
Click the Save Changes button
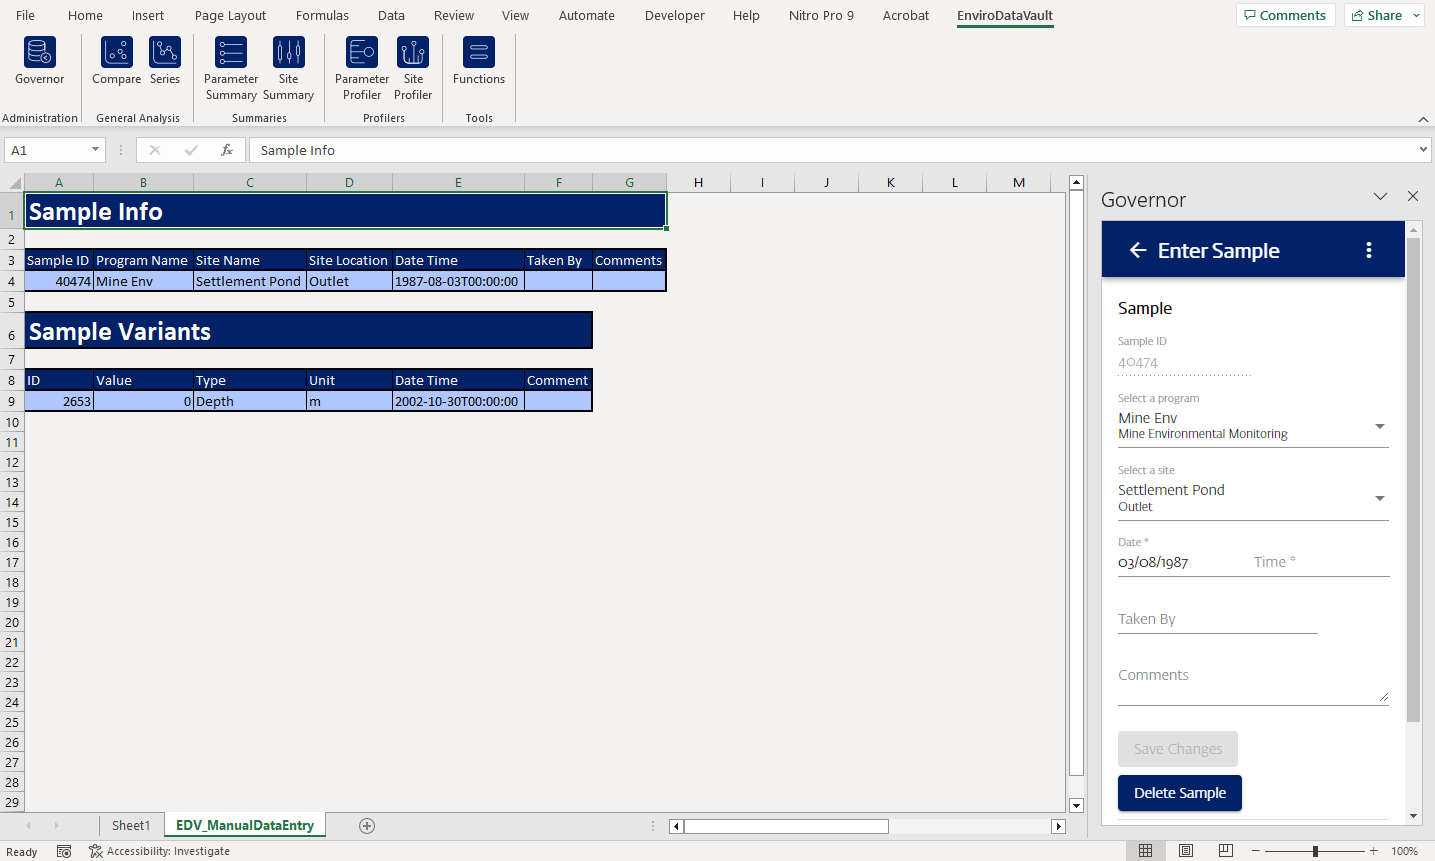click(1178, 749)
